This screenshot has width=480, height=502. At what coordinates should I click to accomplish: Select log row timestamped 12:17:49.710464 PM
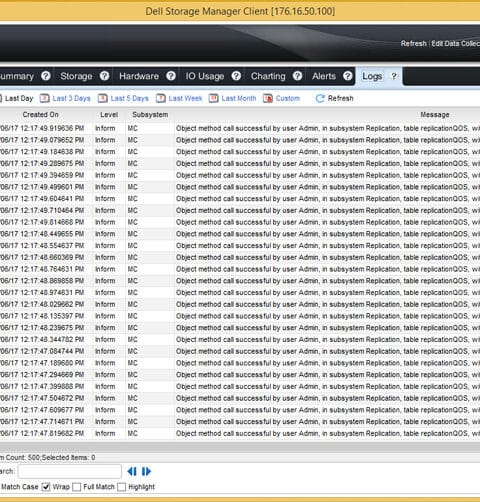[240, 210]
